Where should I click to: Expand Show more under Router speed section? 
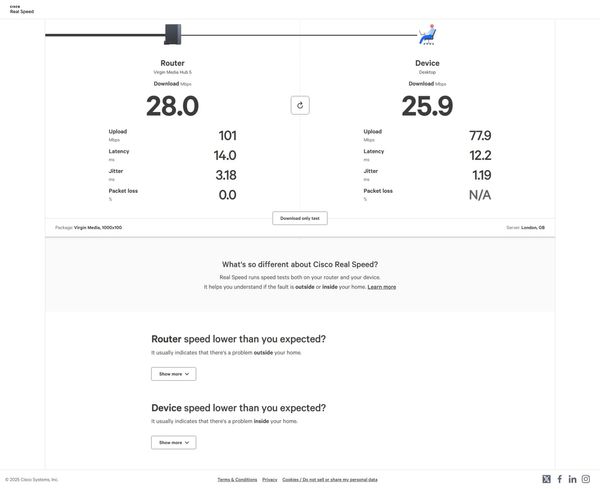(173, 374)
